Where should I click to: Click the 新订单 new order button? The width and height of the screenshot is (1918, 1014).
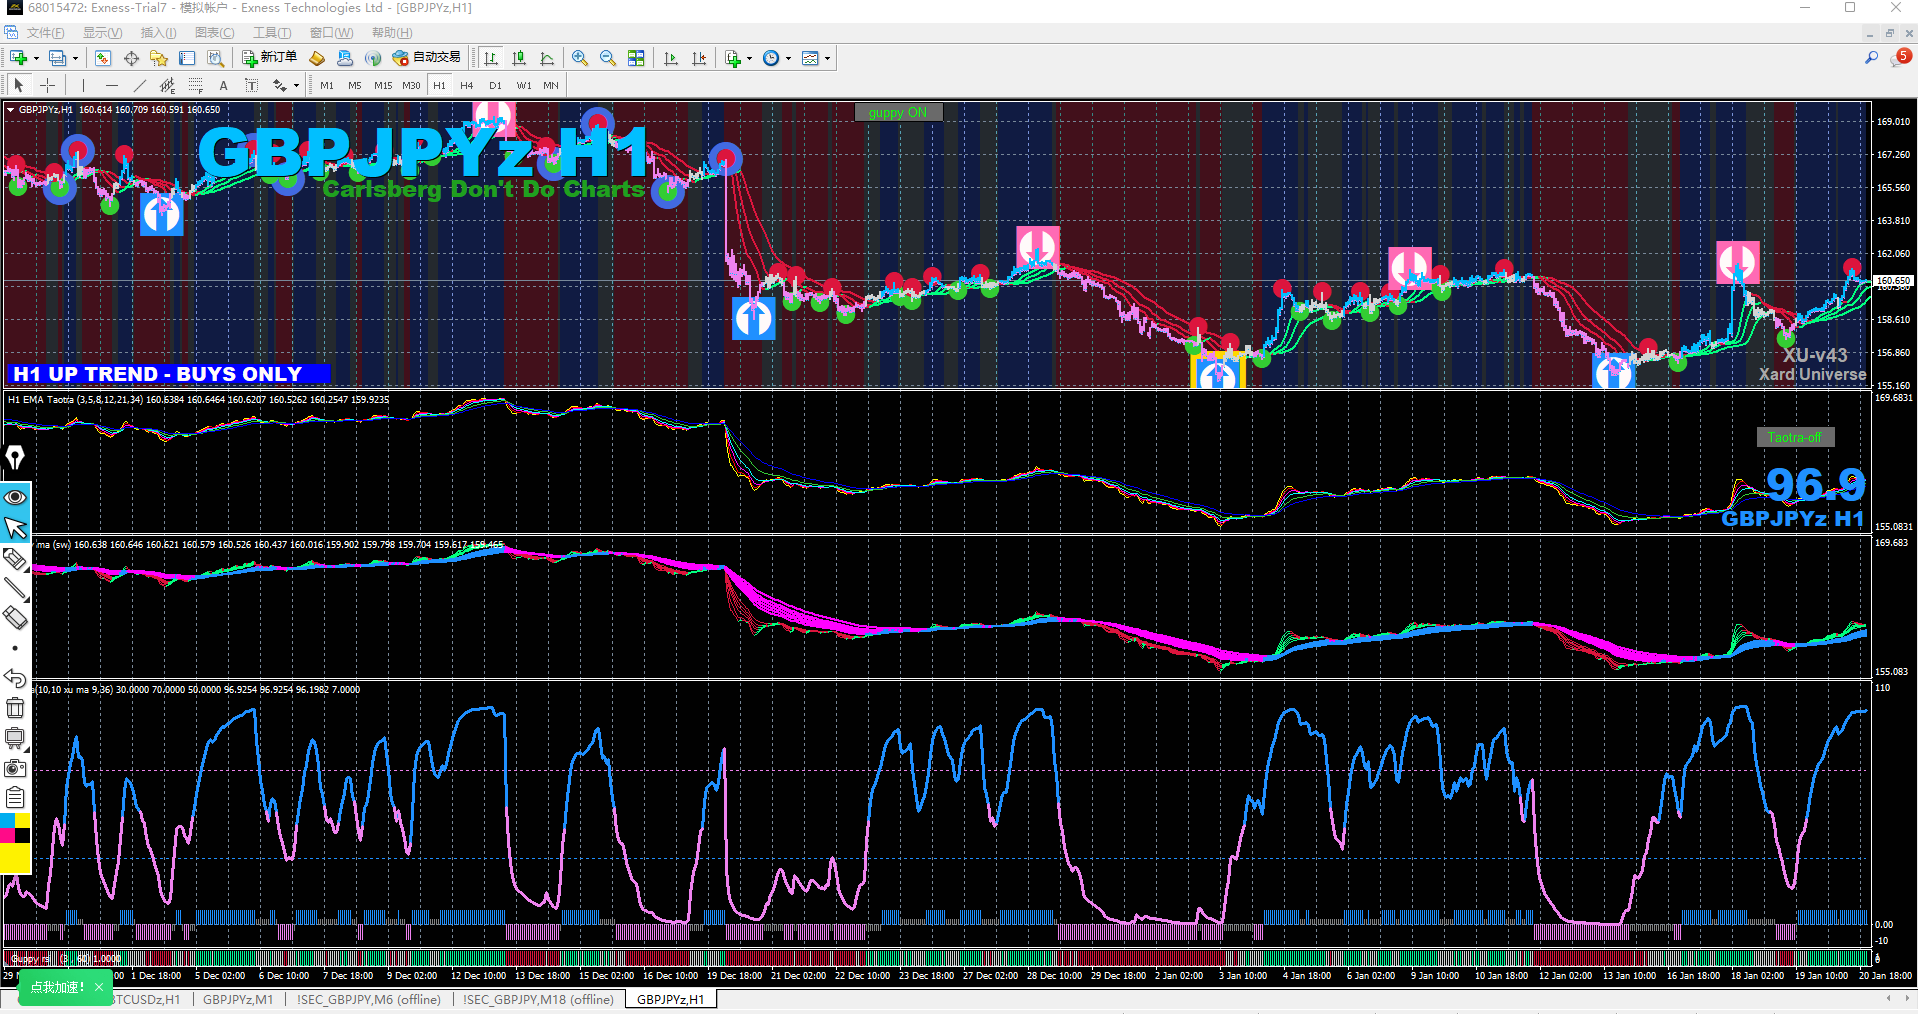pos(269,58)
